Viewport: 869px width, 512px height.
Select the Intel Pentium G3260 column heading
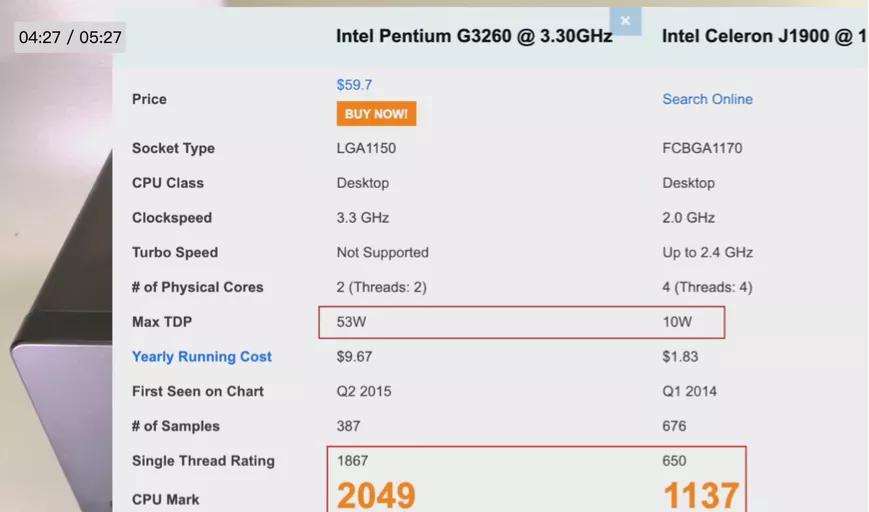click(x=474, y=37)
